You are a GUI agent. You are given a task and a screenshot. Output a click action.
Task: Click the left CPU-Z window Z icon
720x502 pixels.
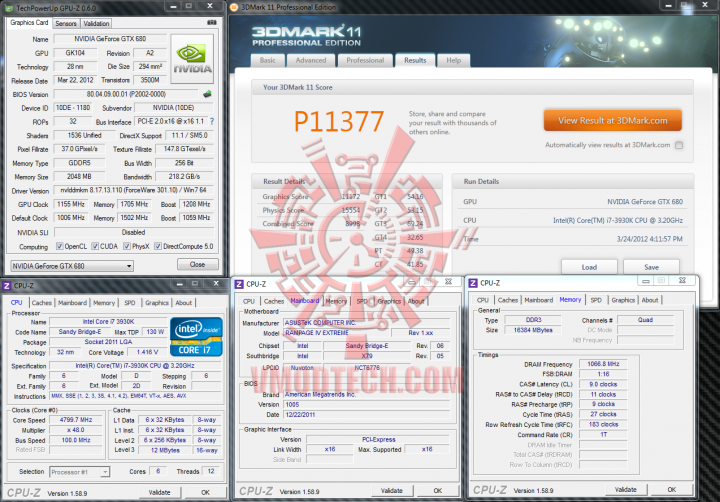[7, 286]
